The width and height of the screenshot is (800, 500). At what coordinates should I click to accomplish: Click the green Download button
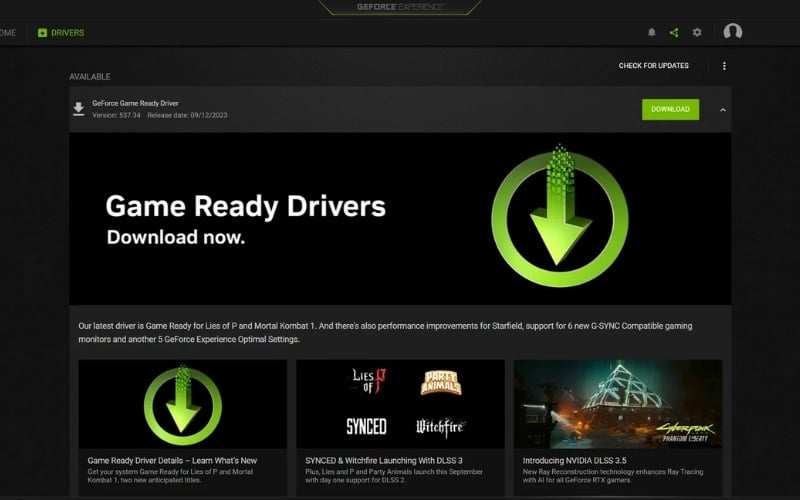coord(670,109)
